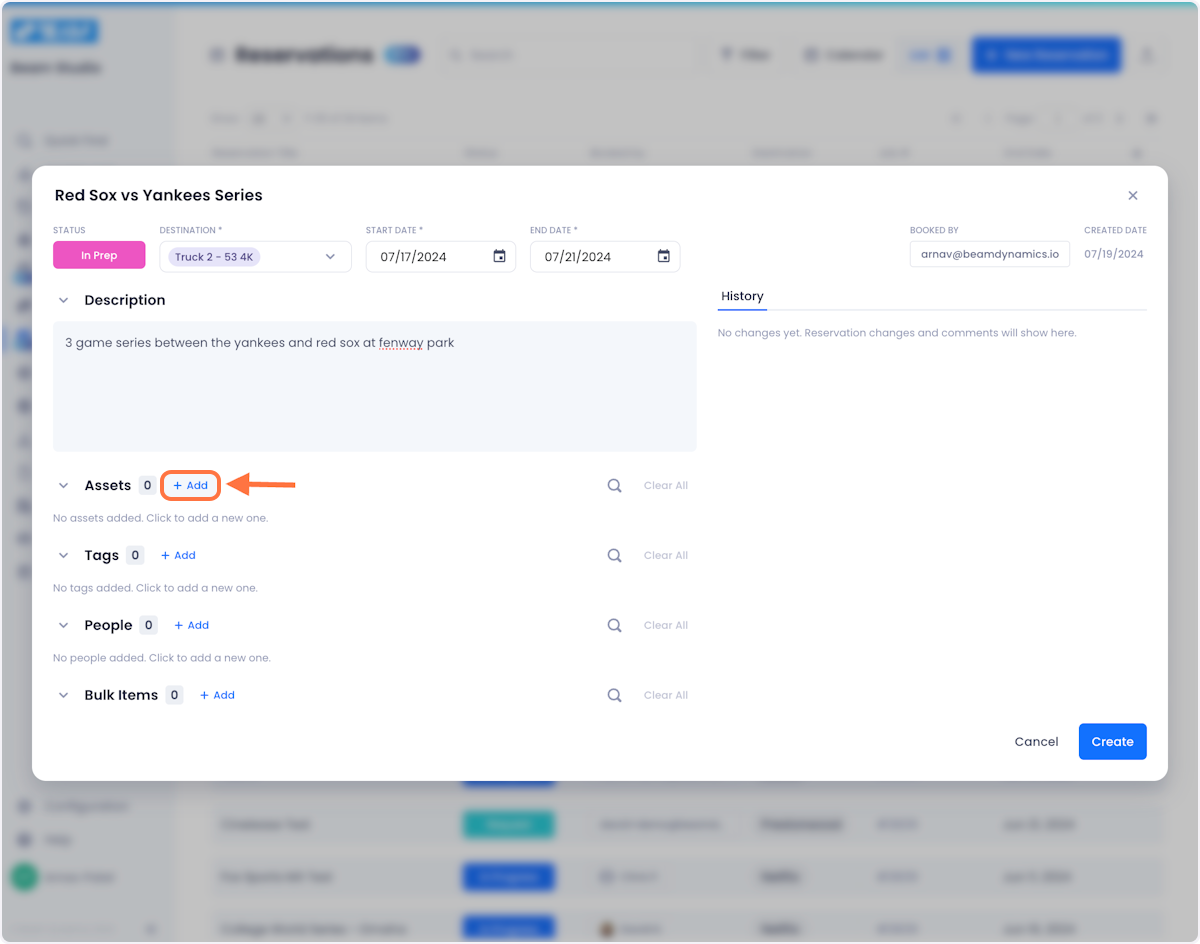Click the People count badge 0
The height and width of the screenshot is (944, 1200).
[x=149, y=626]
